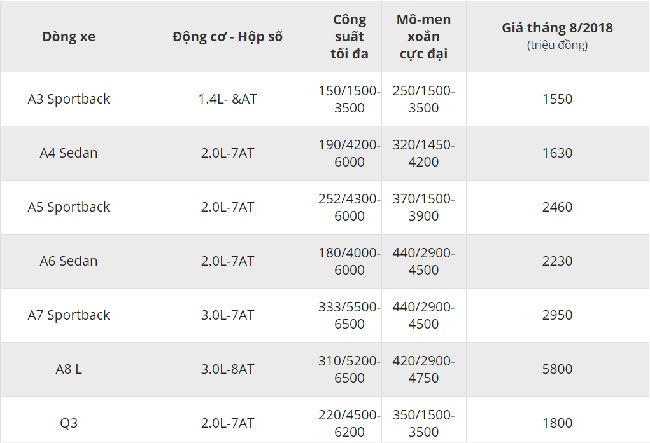Select the Q3 model cell
Viewport: 650px width, 443px height.
pyautogui.click(x=69, y=421)
